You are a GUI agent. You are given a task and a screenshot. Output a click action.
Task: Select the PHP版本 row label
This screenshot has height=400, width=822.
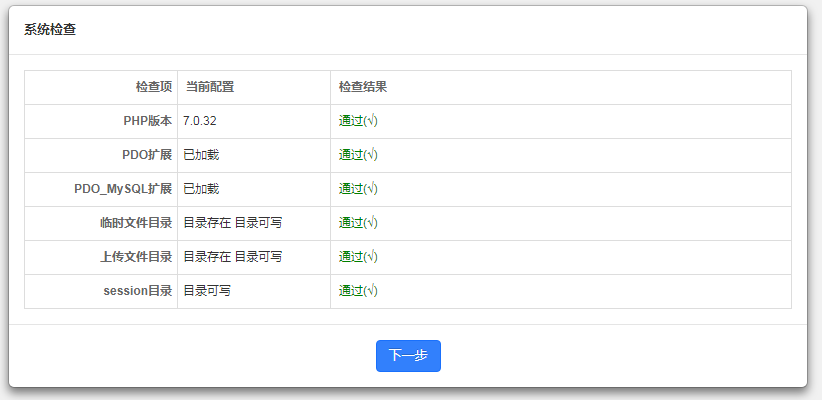tap(148, 121)
